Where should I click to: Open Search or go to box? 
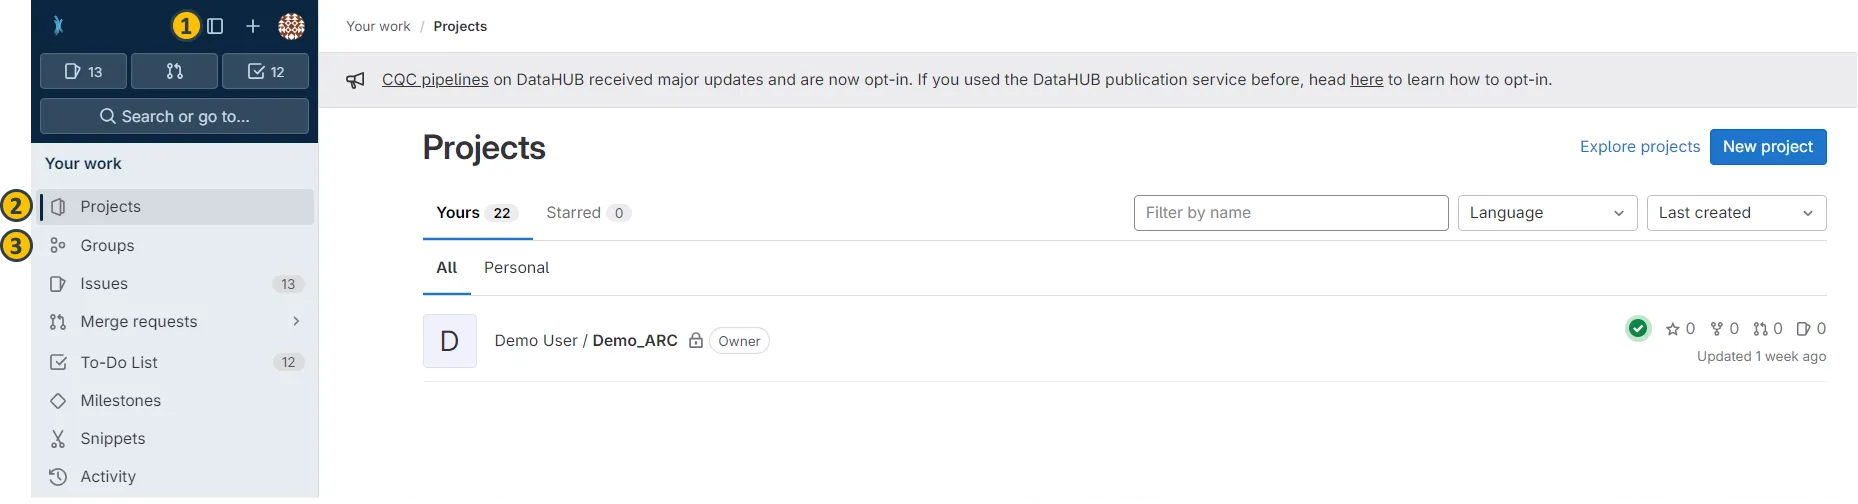pyautogui.click(x=174, y=116)
